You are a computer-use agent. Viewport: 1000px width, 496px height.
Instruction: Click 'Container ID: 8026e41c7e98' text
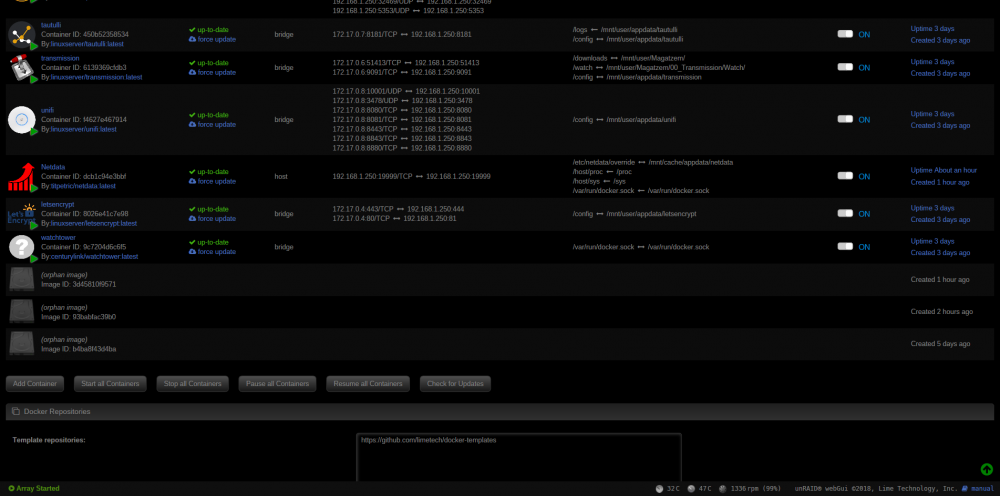tap(84, 214)
